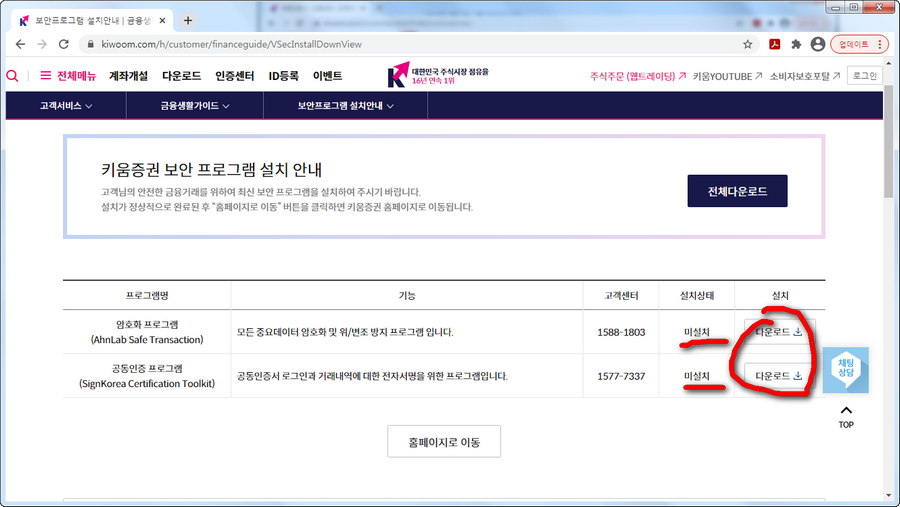Viewport: 900px width, 507px height.
Task: Click the 미설치 status in SignKorea row
Action: coord(697,377)
